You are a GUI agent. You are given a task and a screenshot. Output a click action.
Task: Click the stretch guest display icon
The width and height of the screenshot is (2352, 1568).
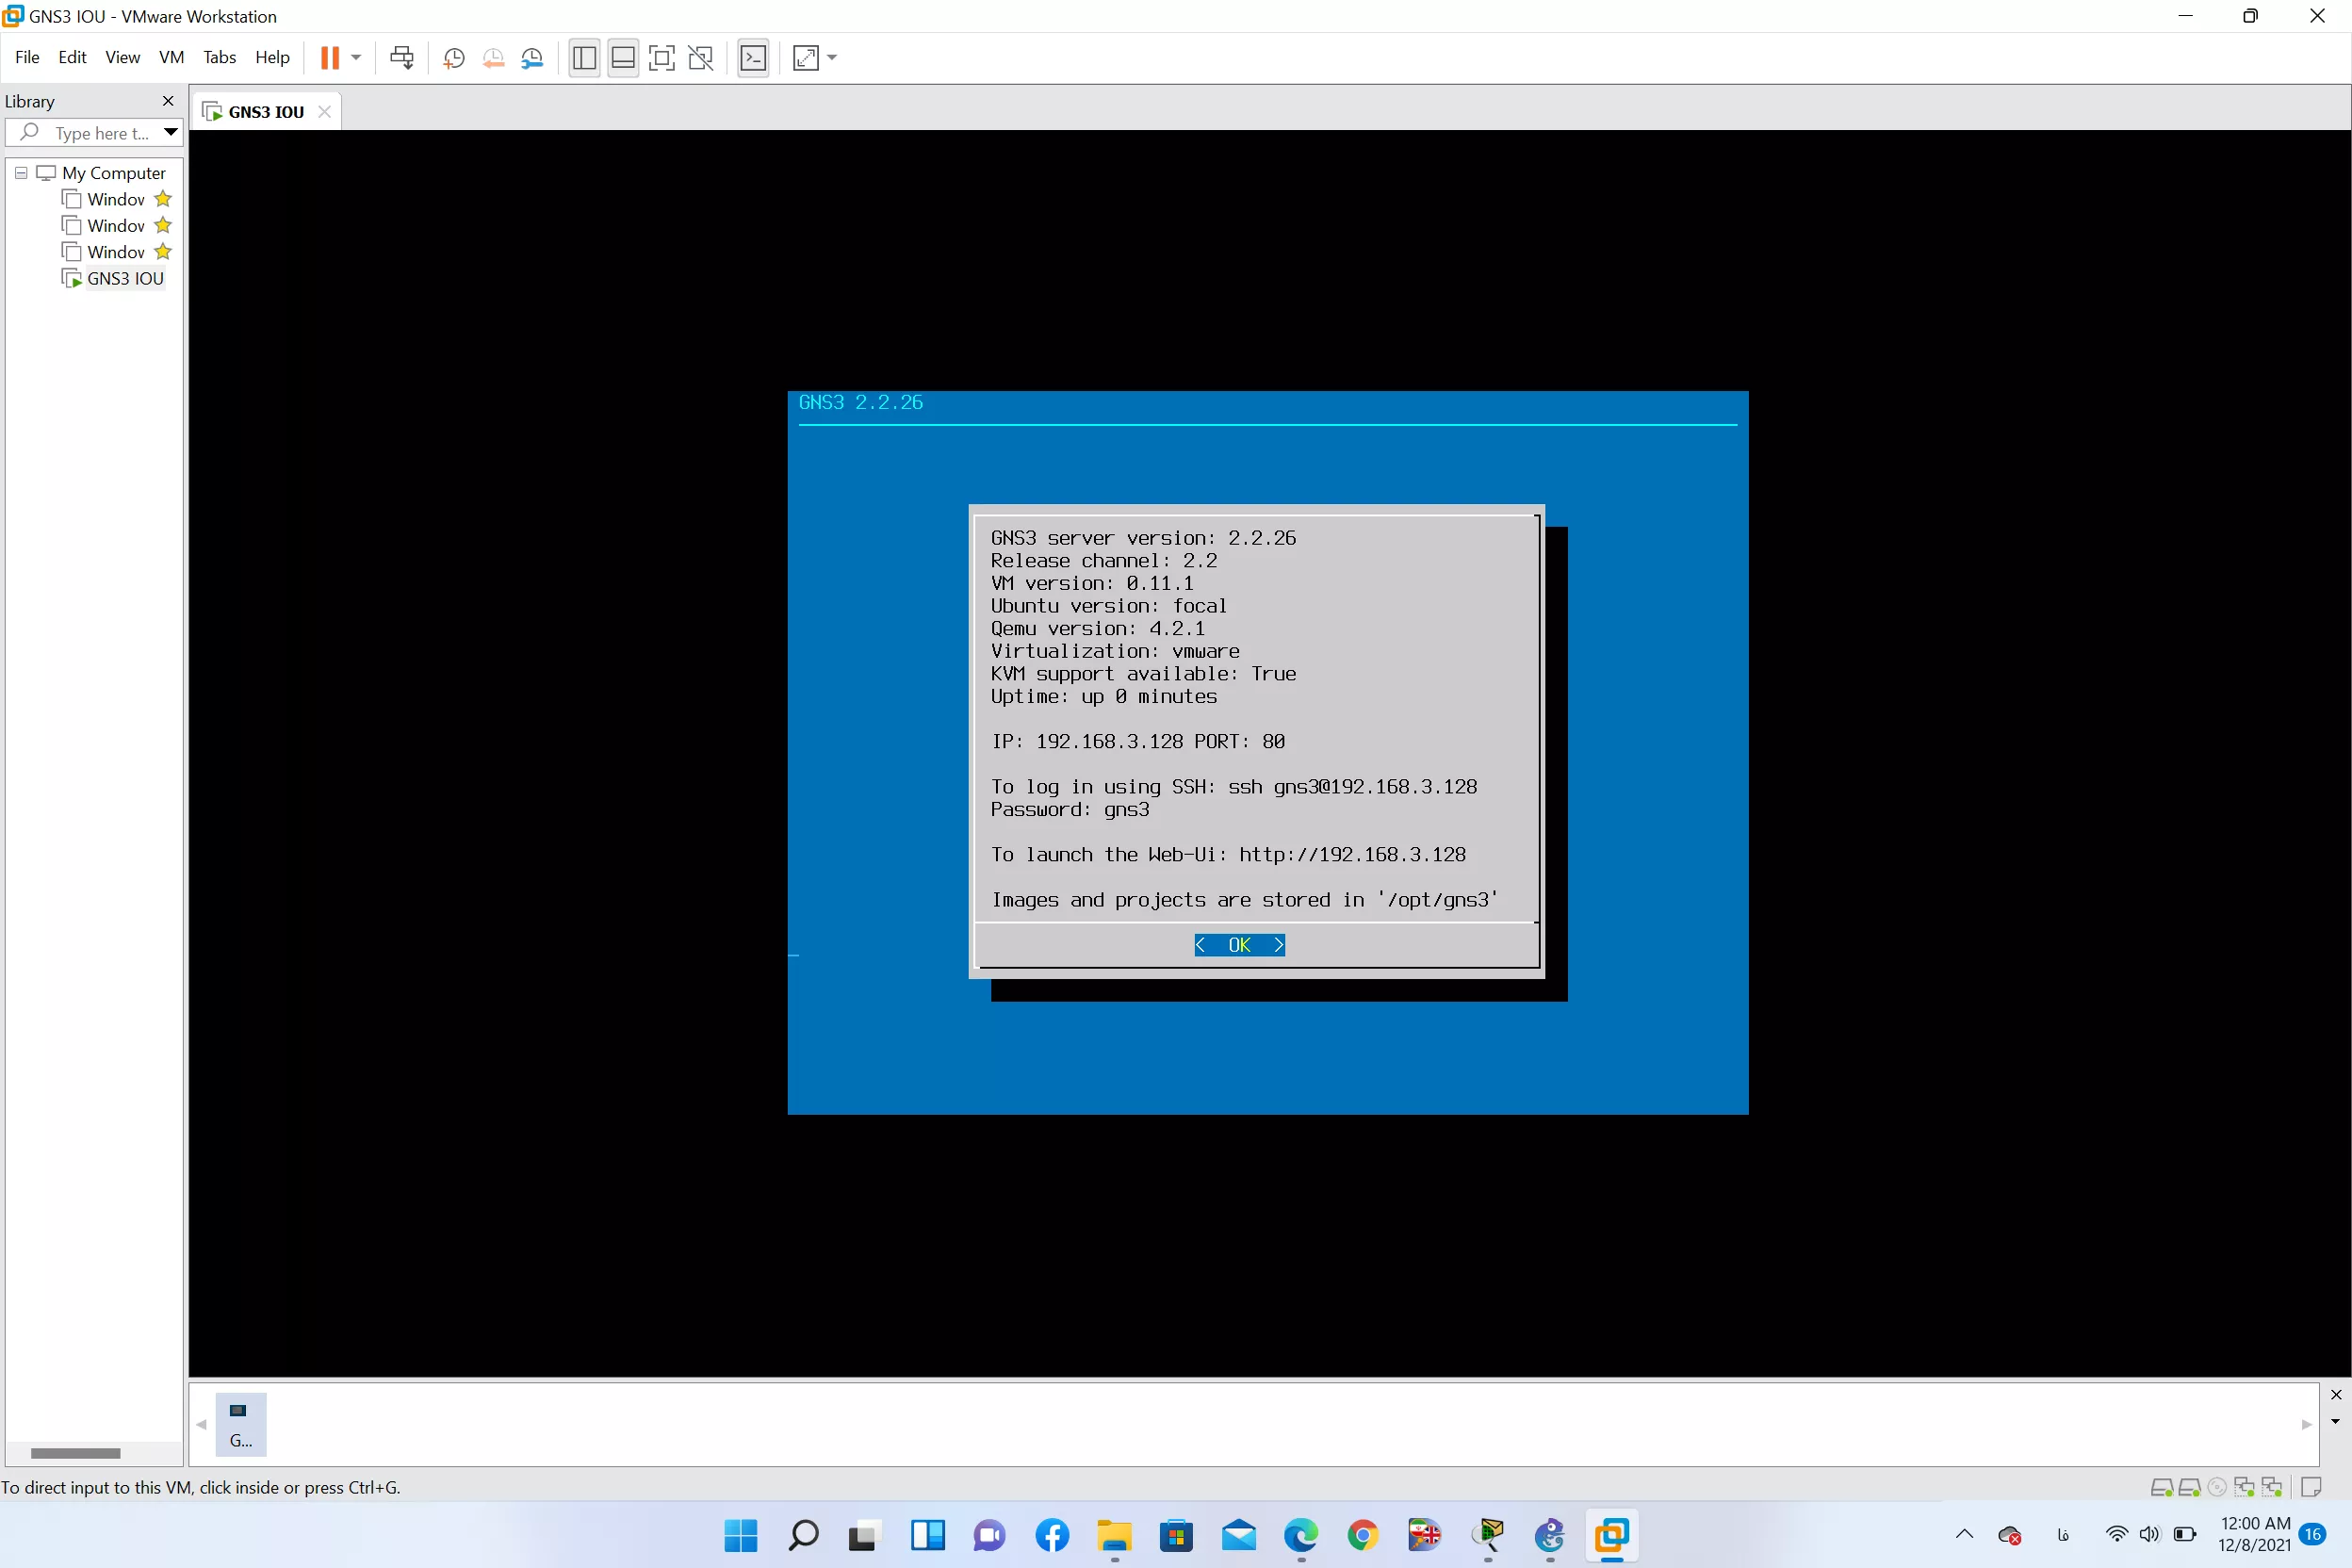pyautogui.click(x=806, y=58)
